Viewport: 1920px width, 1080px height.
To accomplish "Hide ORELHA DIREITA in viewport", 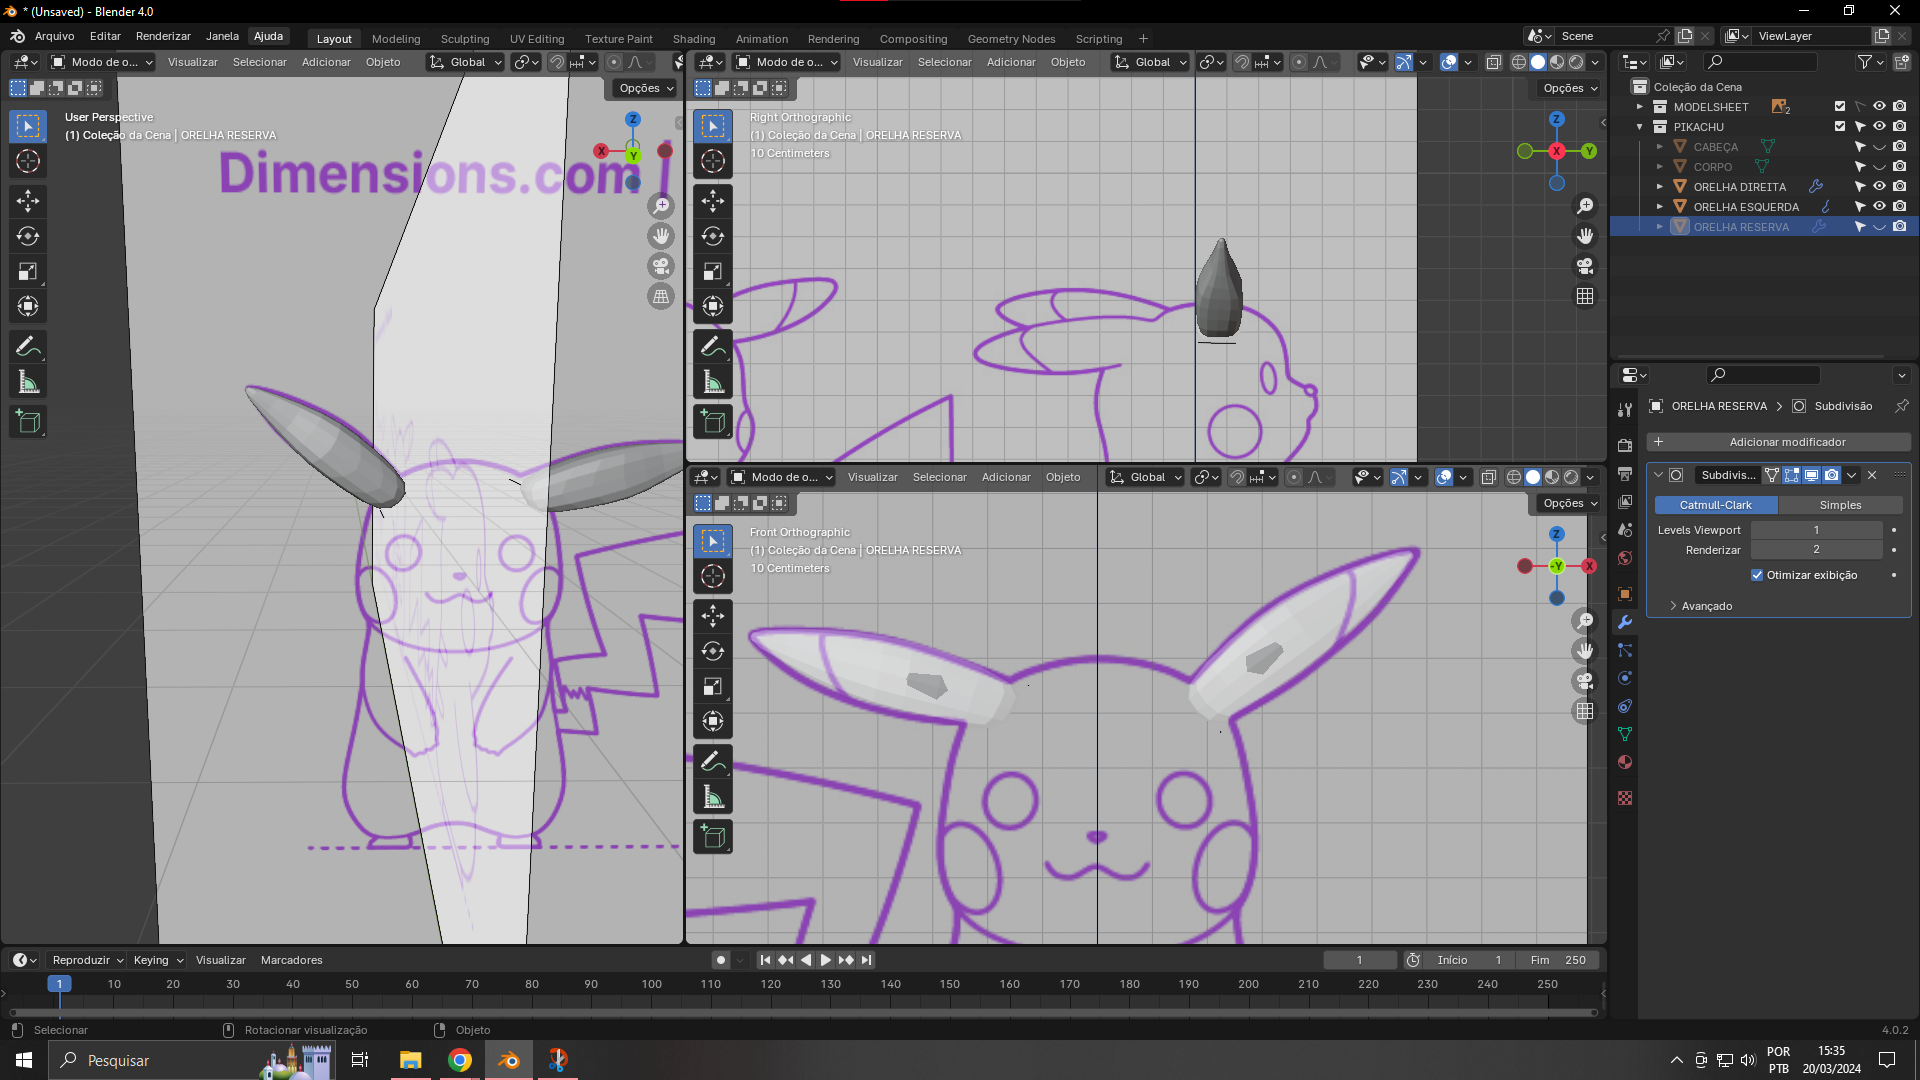I will pos(1879,187).
